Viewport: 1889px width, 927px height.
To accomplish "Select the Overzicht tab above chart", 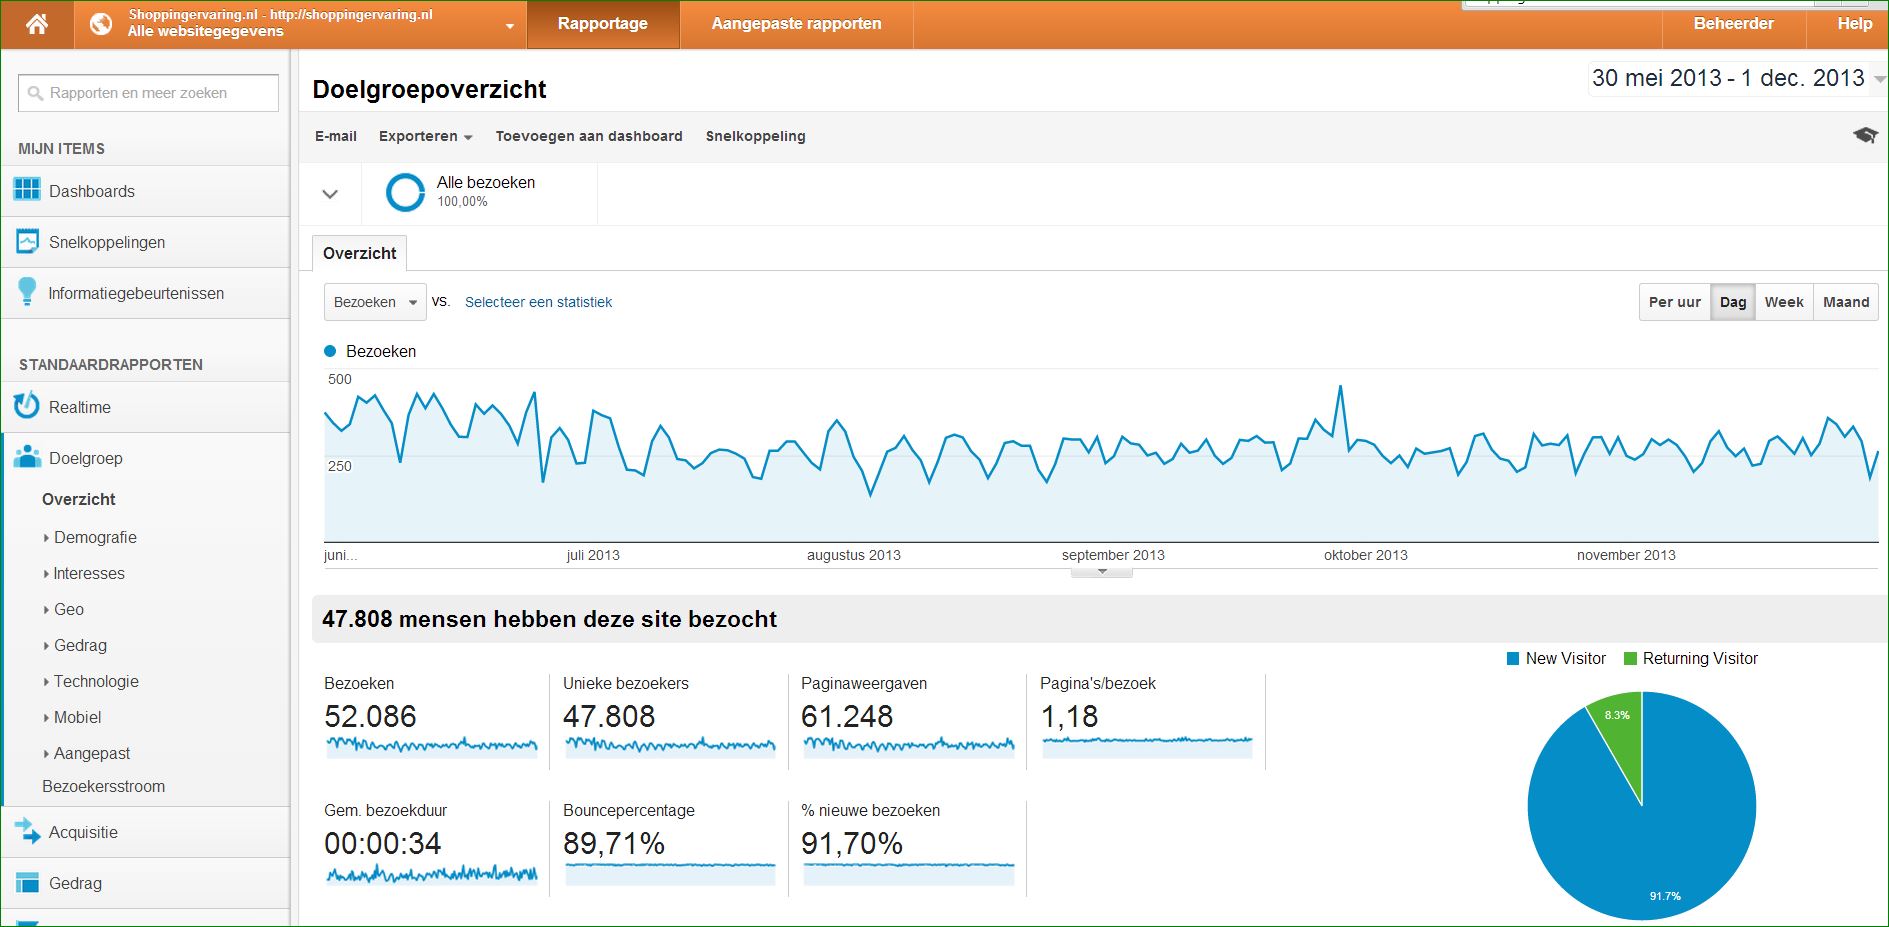I will pos(359,253).
